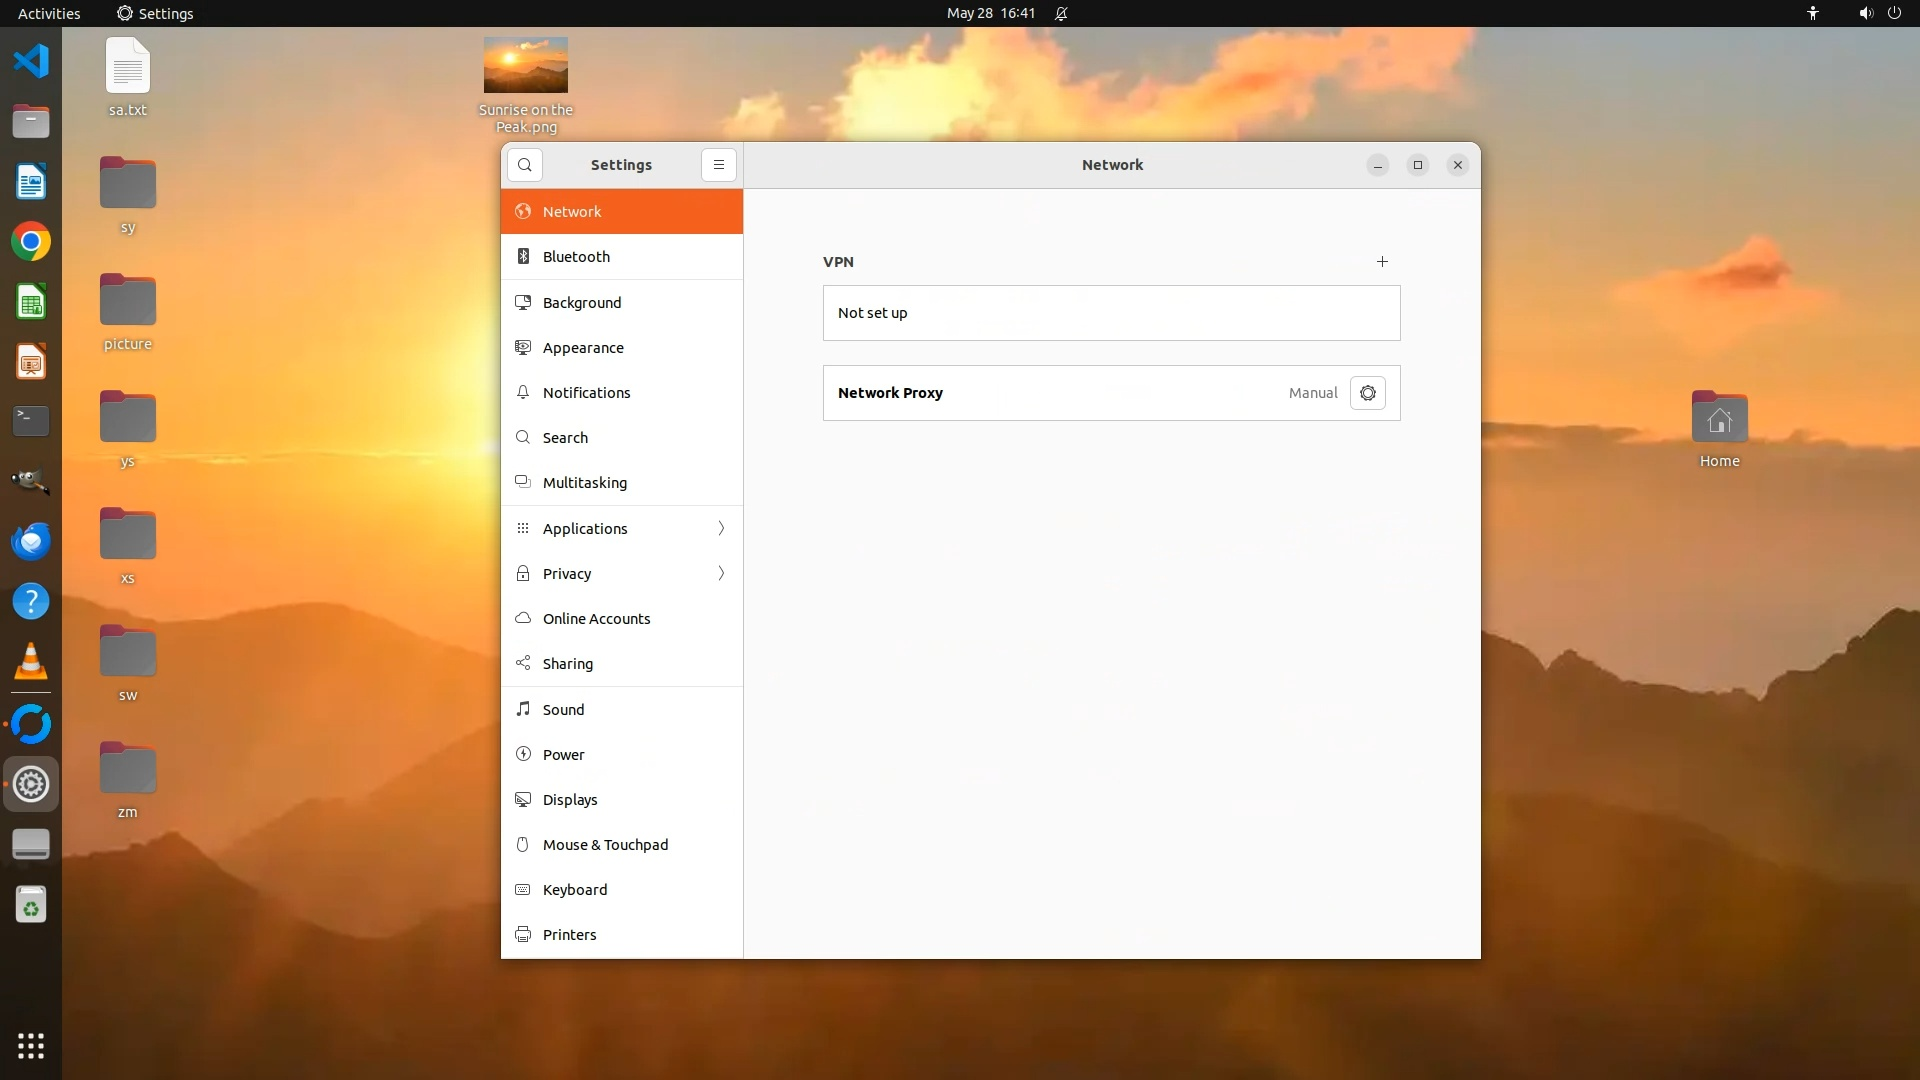The height and width of the screenshot is (1080, 1920).
Task: Show all applications grid
Action: [31, 1046]
